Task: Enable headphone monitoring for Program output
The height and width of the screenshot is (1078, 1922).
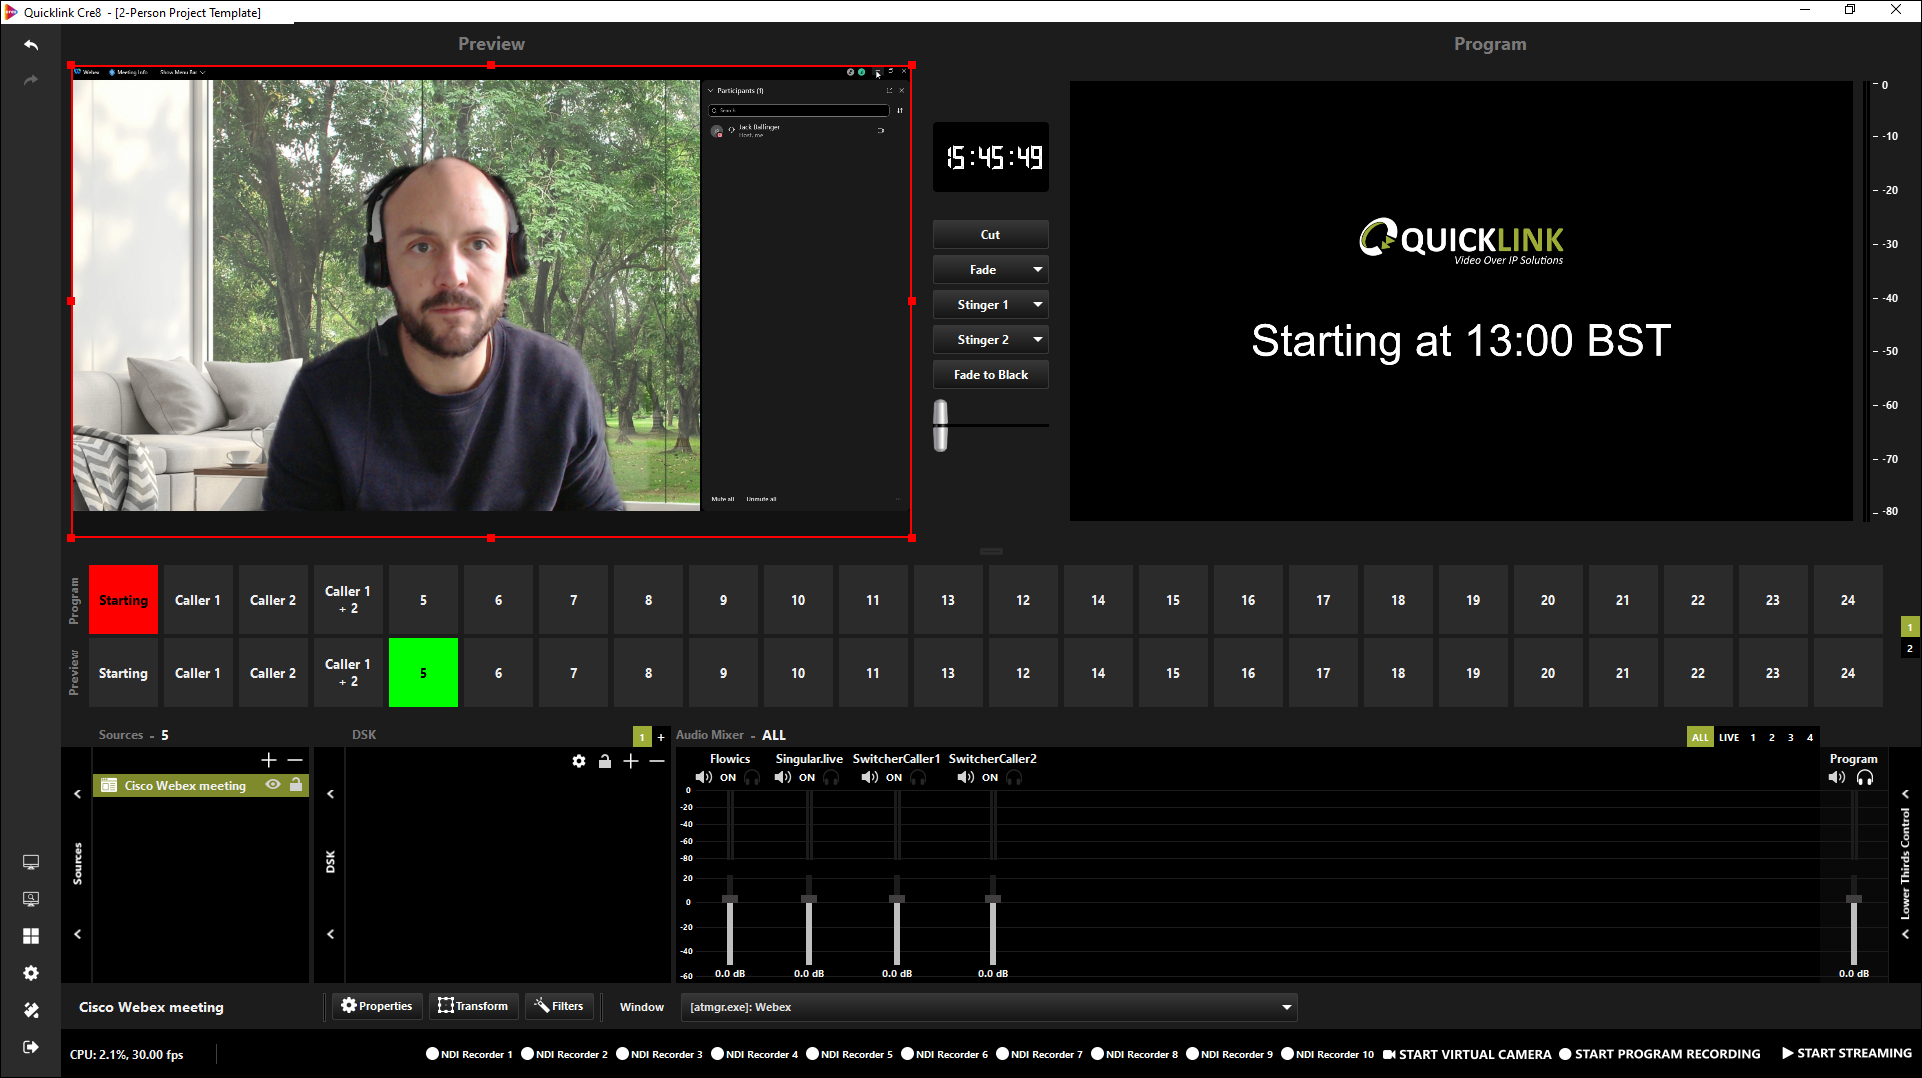Action: pos(1865,777)
